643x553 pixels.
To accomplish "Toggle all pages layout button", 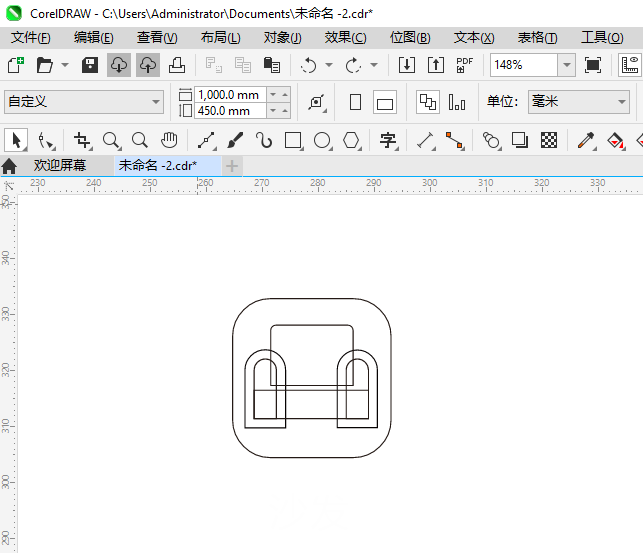I will point(428,102).
